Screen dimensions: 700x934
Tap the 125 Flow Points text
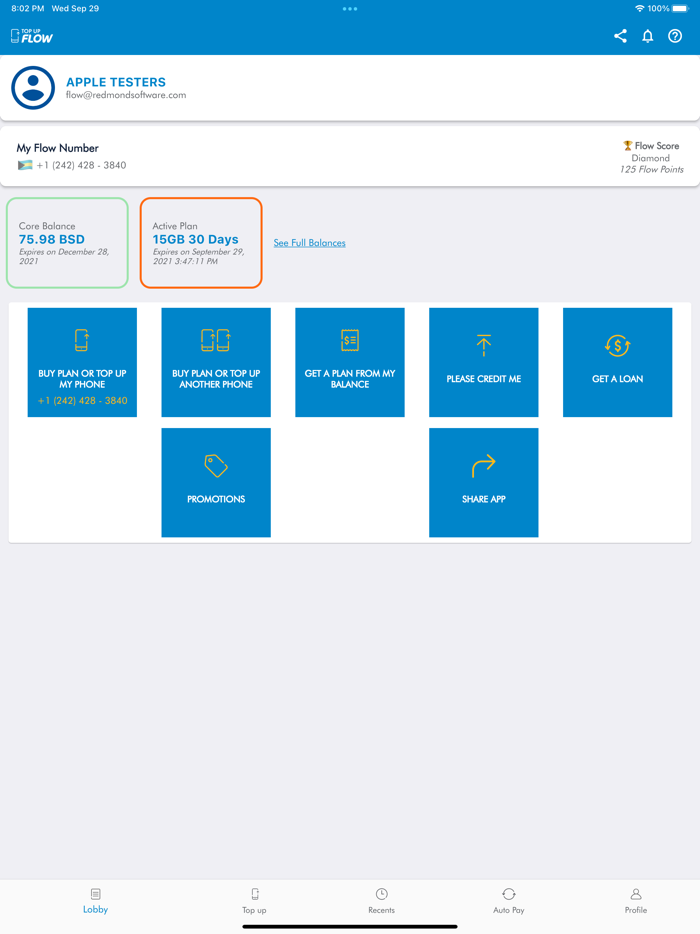(651, 170)
